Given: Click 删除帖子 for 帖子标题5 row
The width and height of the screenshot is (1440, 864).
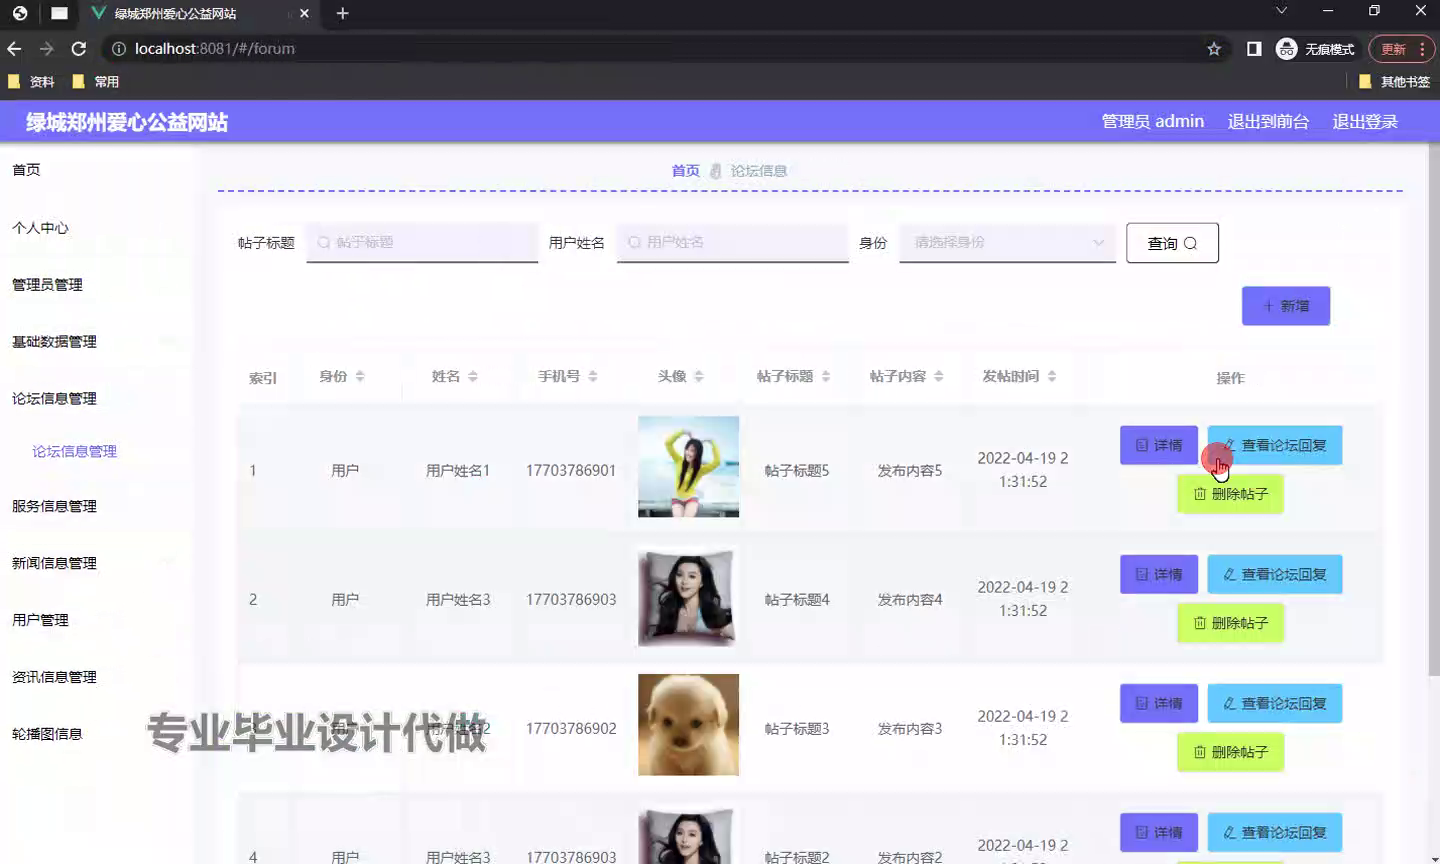Looking at the screenshot, I should click(x=1230, y=494).
